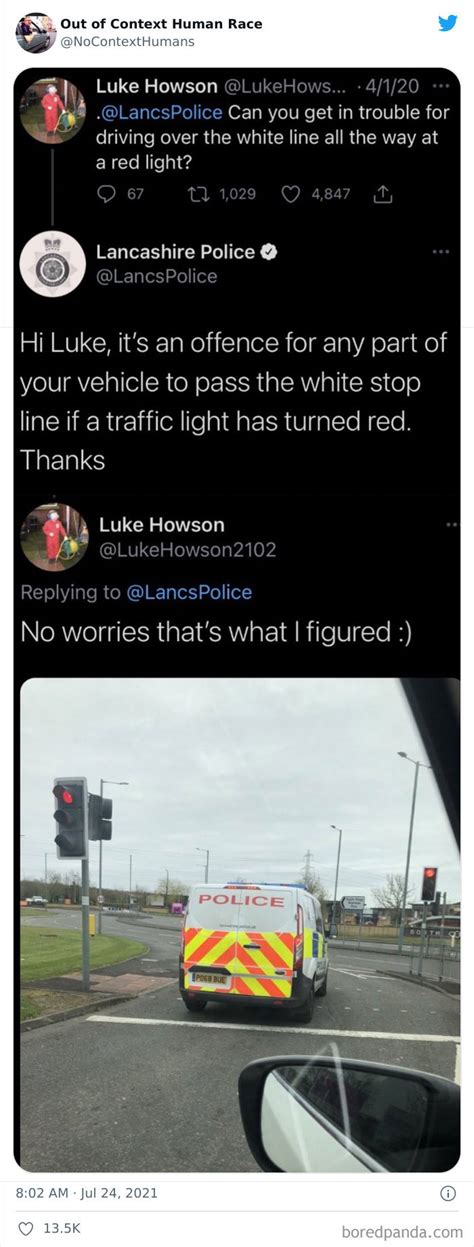
Task: Click the 8:02 AM Jul 24, 2021 timestamp
Action: (x=87, y=1193)
